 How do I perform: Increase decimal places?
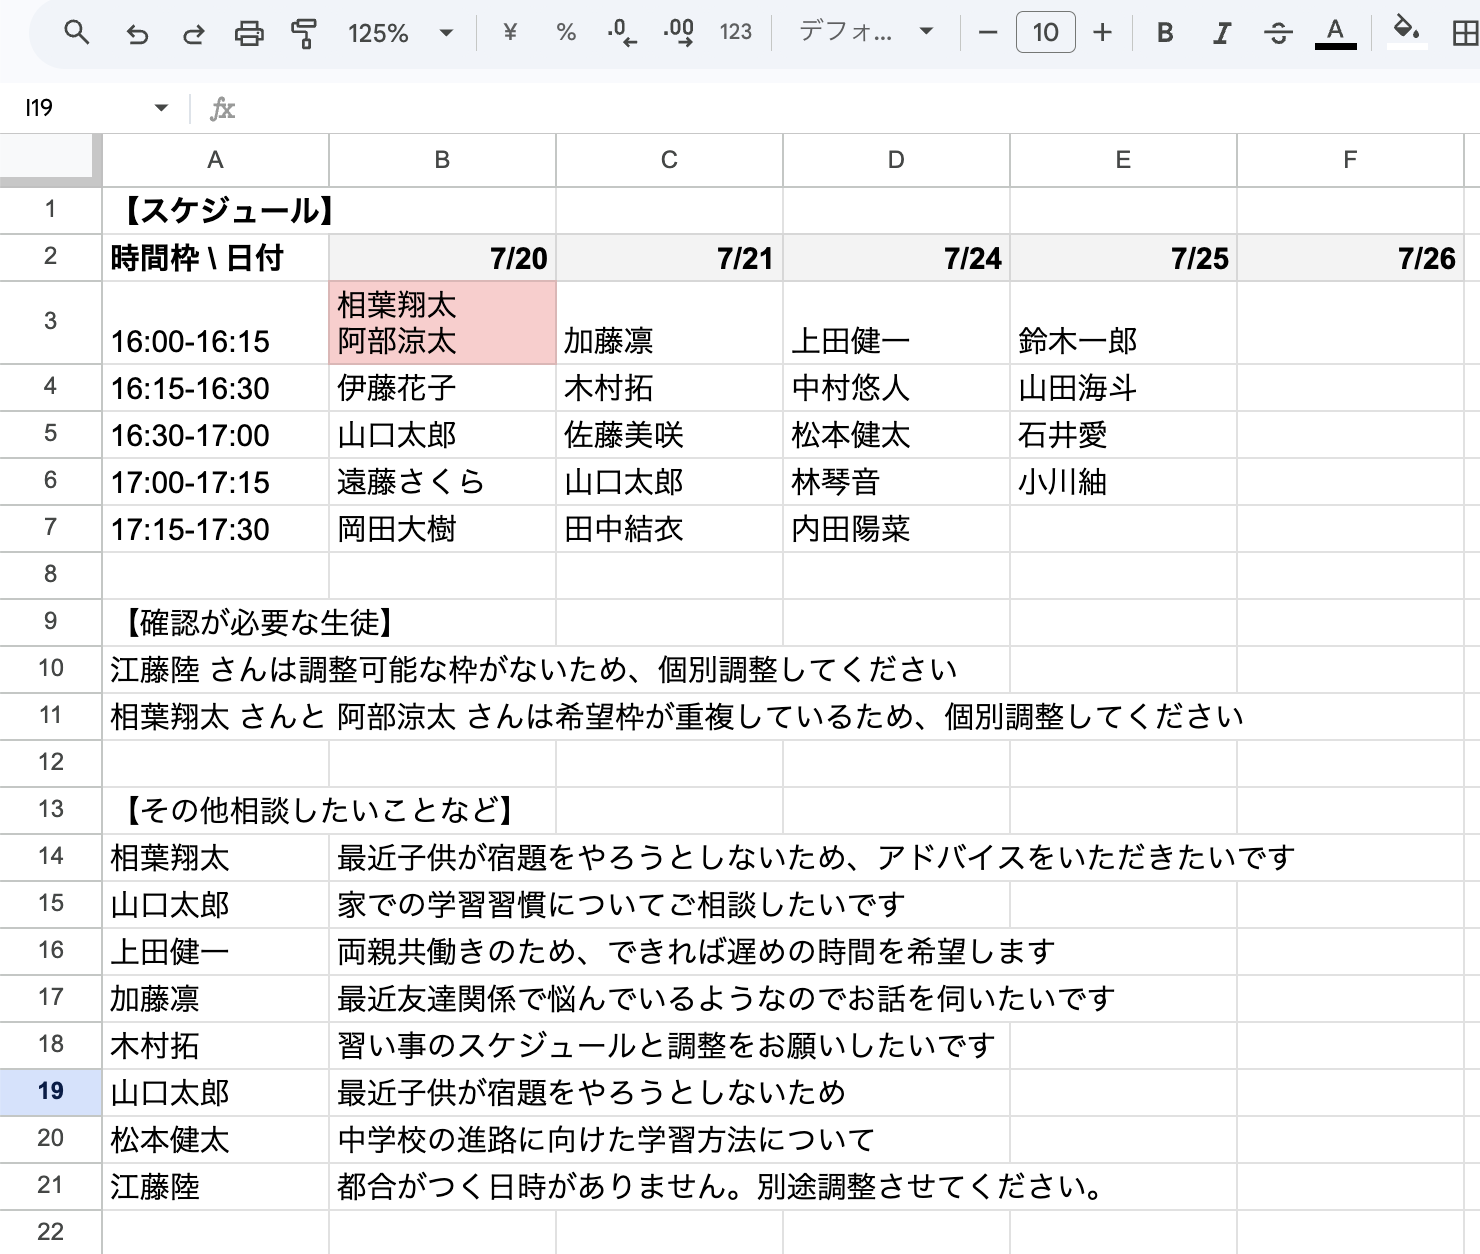point(679,33)
